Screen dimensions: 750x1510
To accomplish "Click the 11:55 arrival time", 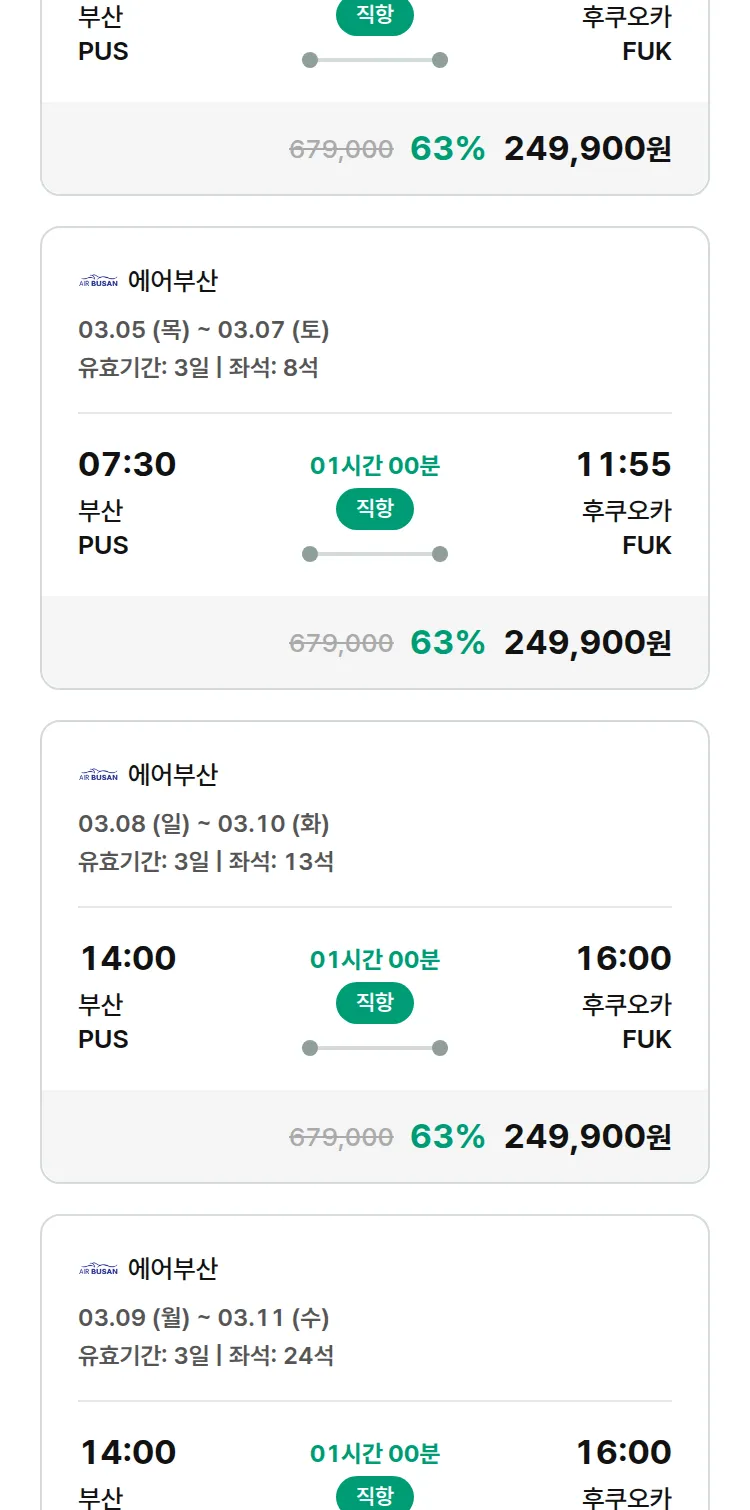I will 623,465.
